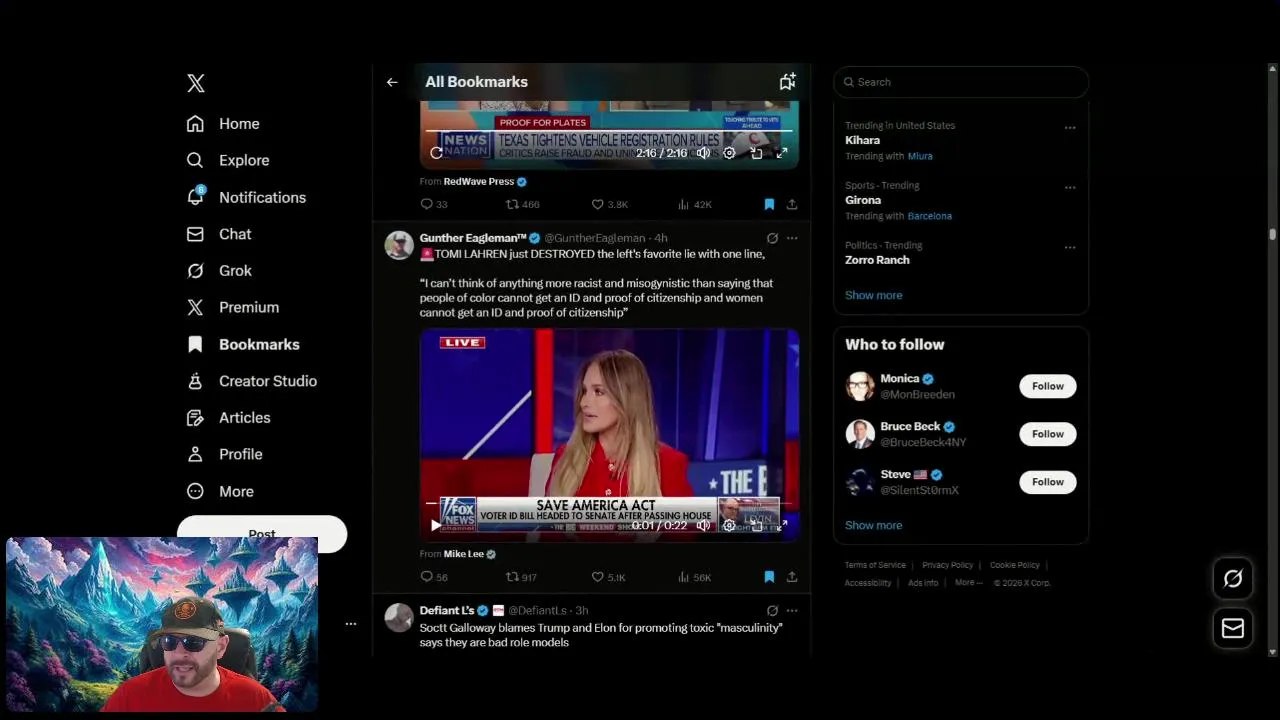Go to Home in sidebar

click(x=223, y=124)
